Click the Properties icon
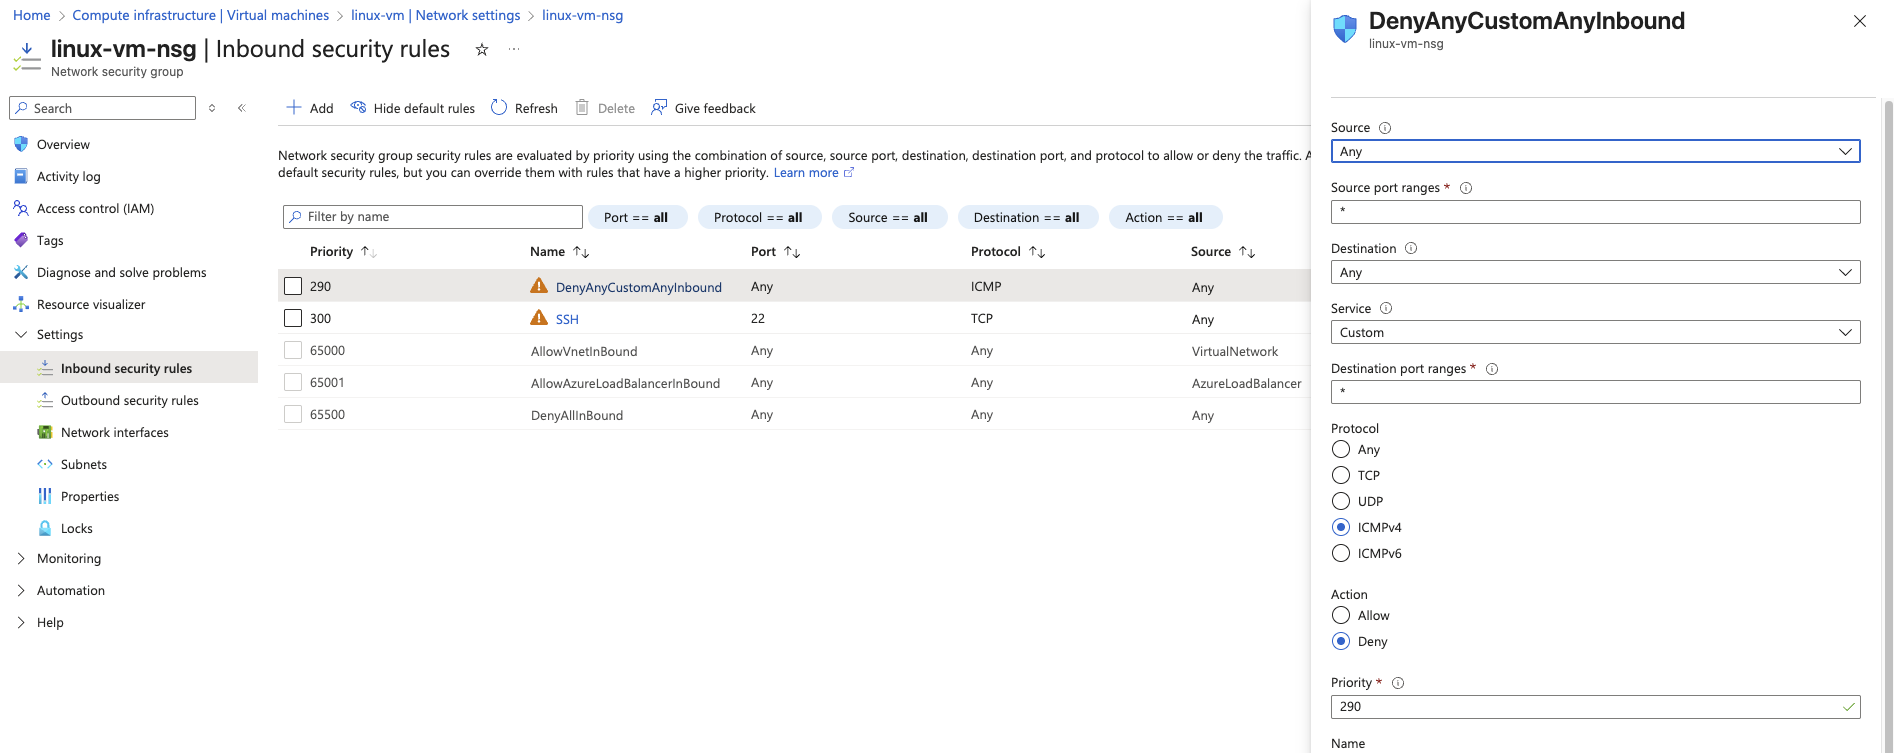The image size is (1894, 753). click(45, 496)
